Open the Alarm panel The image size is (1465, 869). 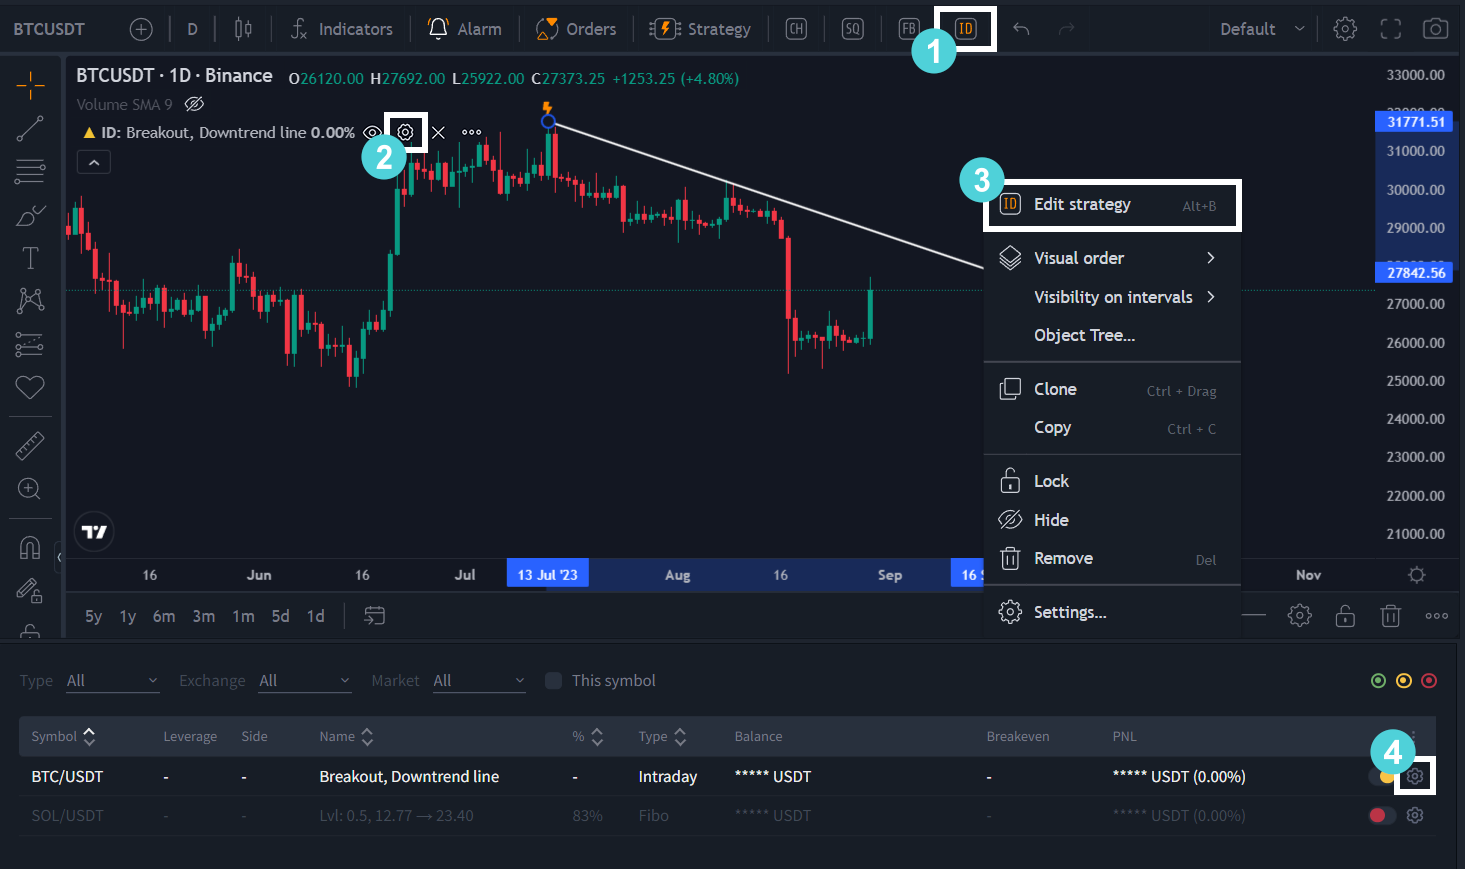coord(465,29)
